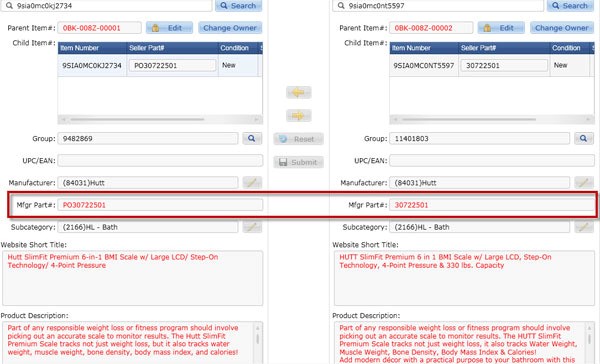The height and width of the screenshot is (364, 600).
Task: Click left Website Short Title text area
Action: tap(132, 278)
